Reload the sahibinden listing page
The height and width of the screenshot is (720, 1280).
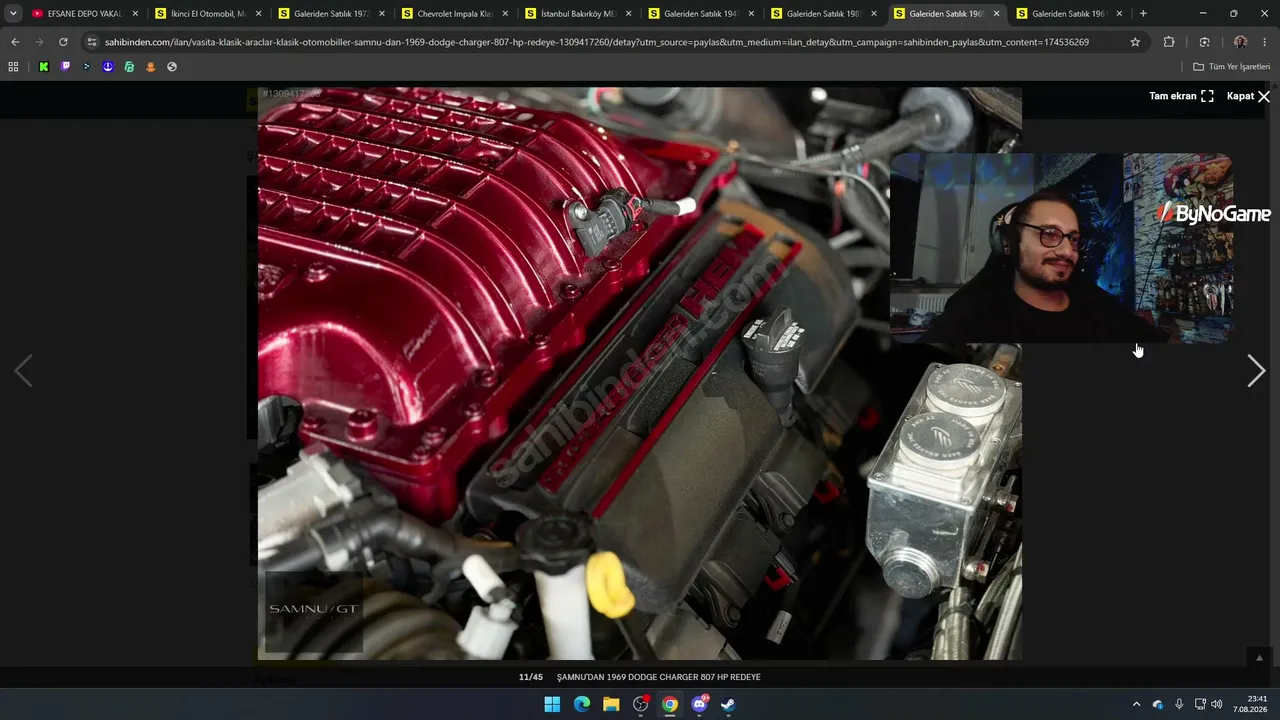[63, 42]
